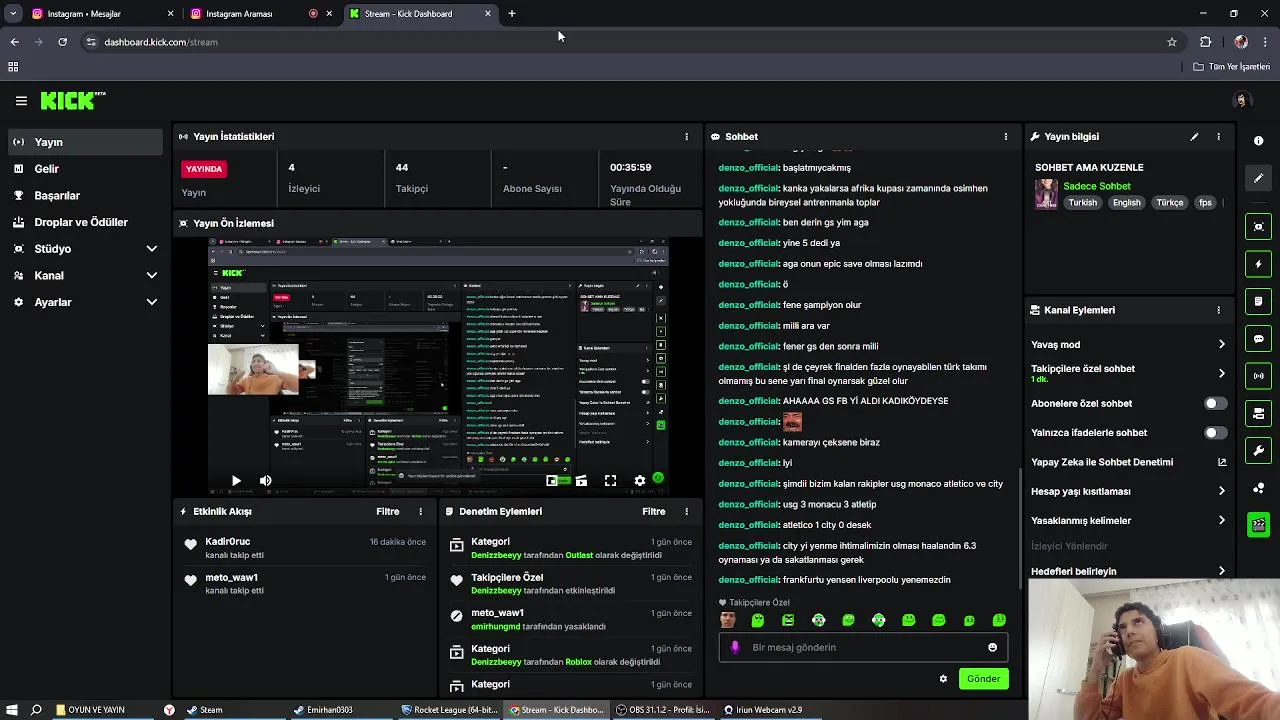Toggle Abonelere özel sohbet switch
The height and width of the screenshot is (720, 1280).
[1215, 404]
